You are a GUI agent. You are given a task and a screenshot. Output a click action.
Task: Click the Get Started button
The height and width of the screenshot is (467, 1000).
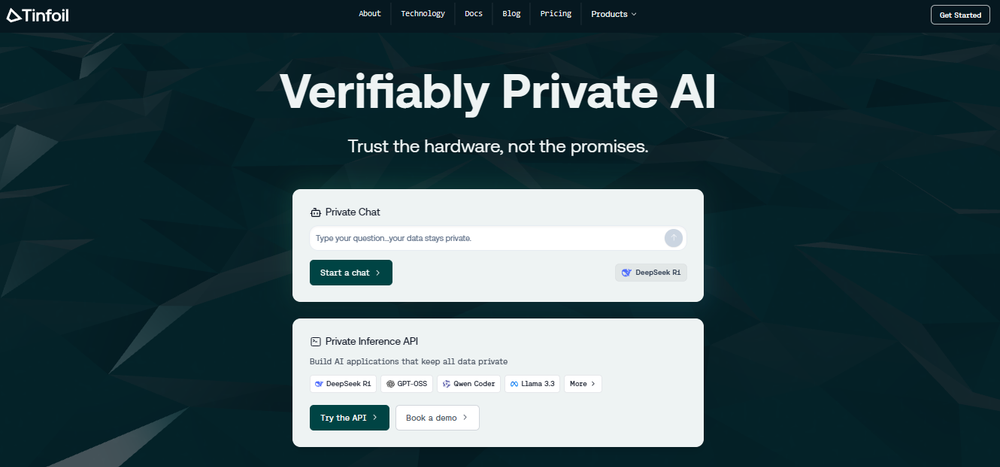[960, 15]
